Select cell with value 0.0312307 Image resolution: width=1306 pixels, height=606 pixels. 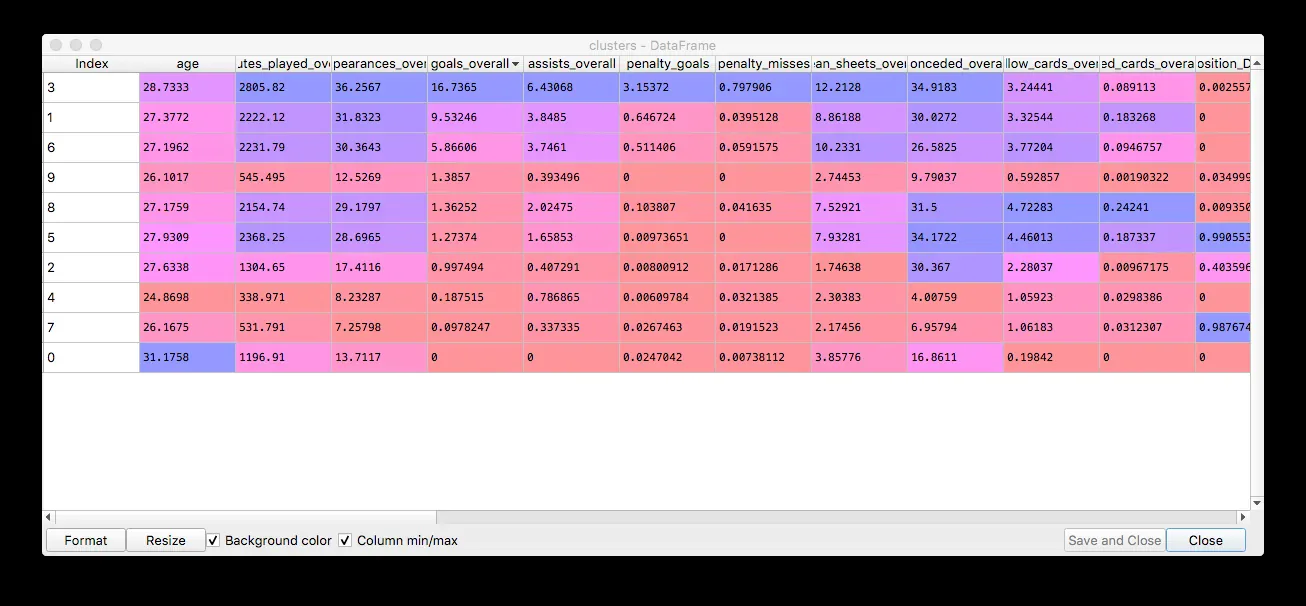pos(1147,327)
